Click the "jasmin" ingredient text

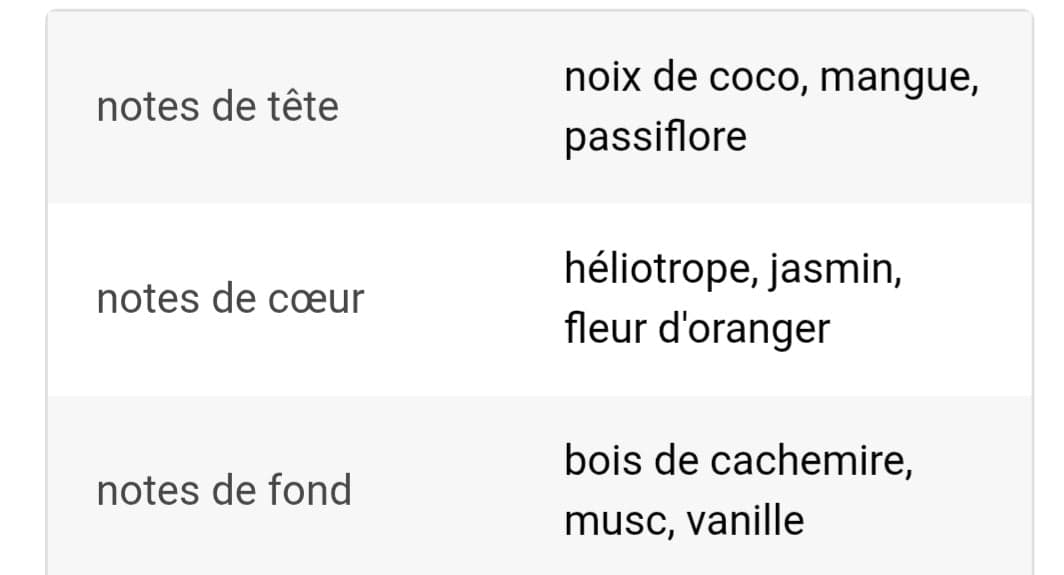[831, 272]
